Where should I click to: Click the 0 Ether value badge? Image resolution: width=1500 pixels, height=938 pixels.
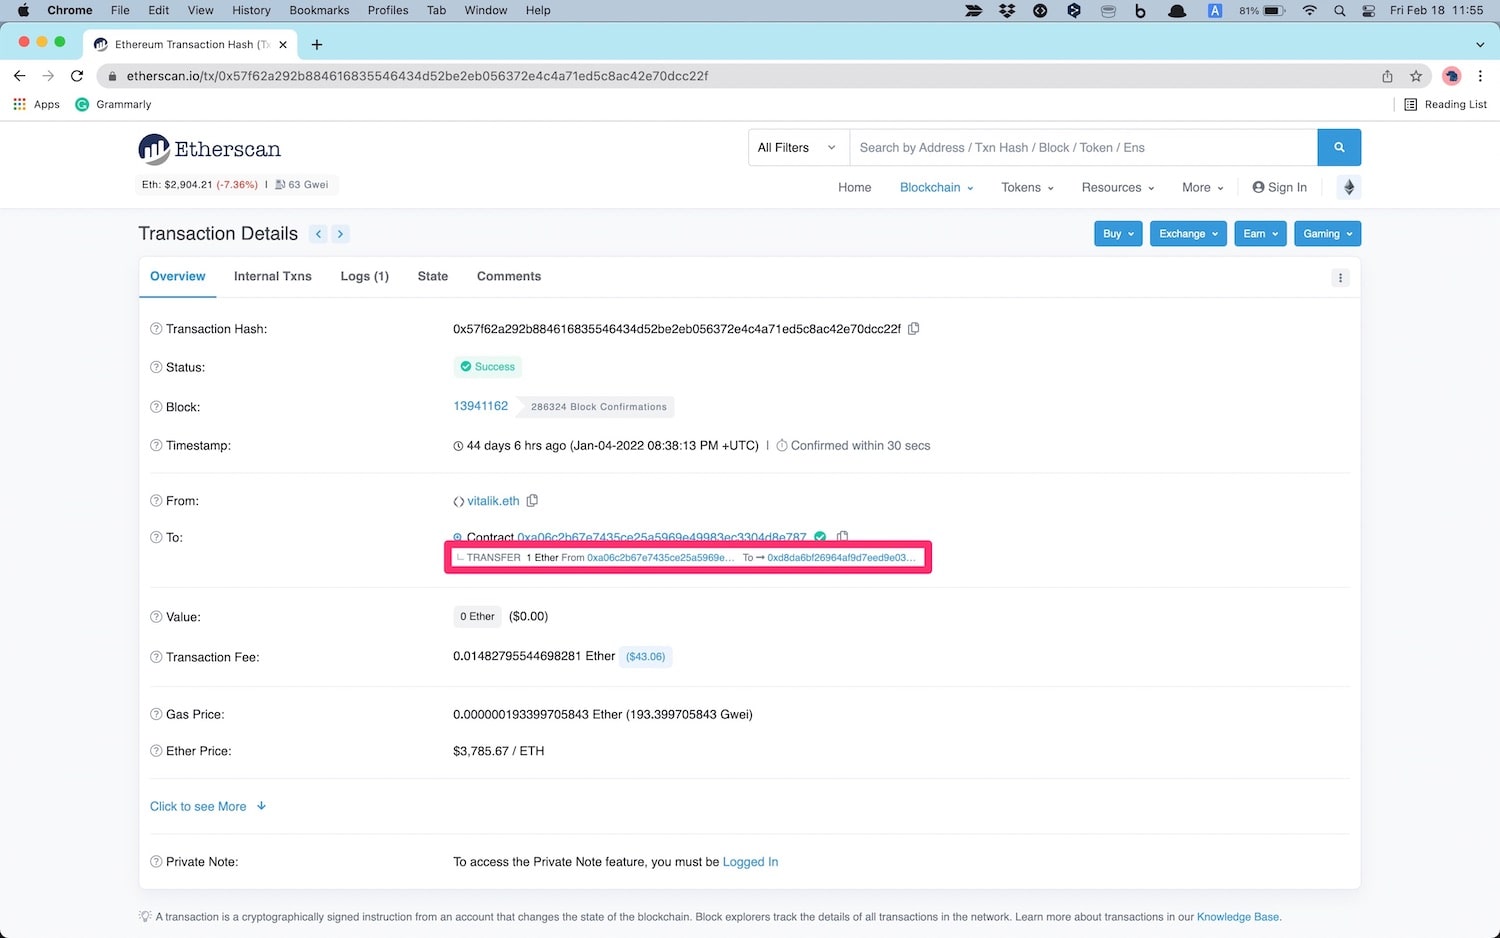tap(477, 617)
